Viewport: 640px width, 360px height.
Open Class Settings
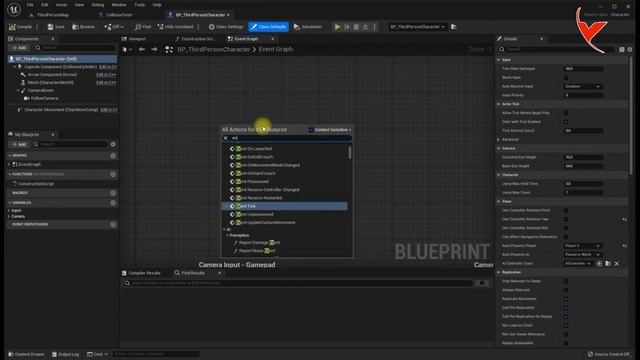point(226,27)
